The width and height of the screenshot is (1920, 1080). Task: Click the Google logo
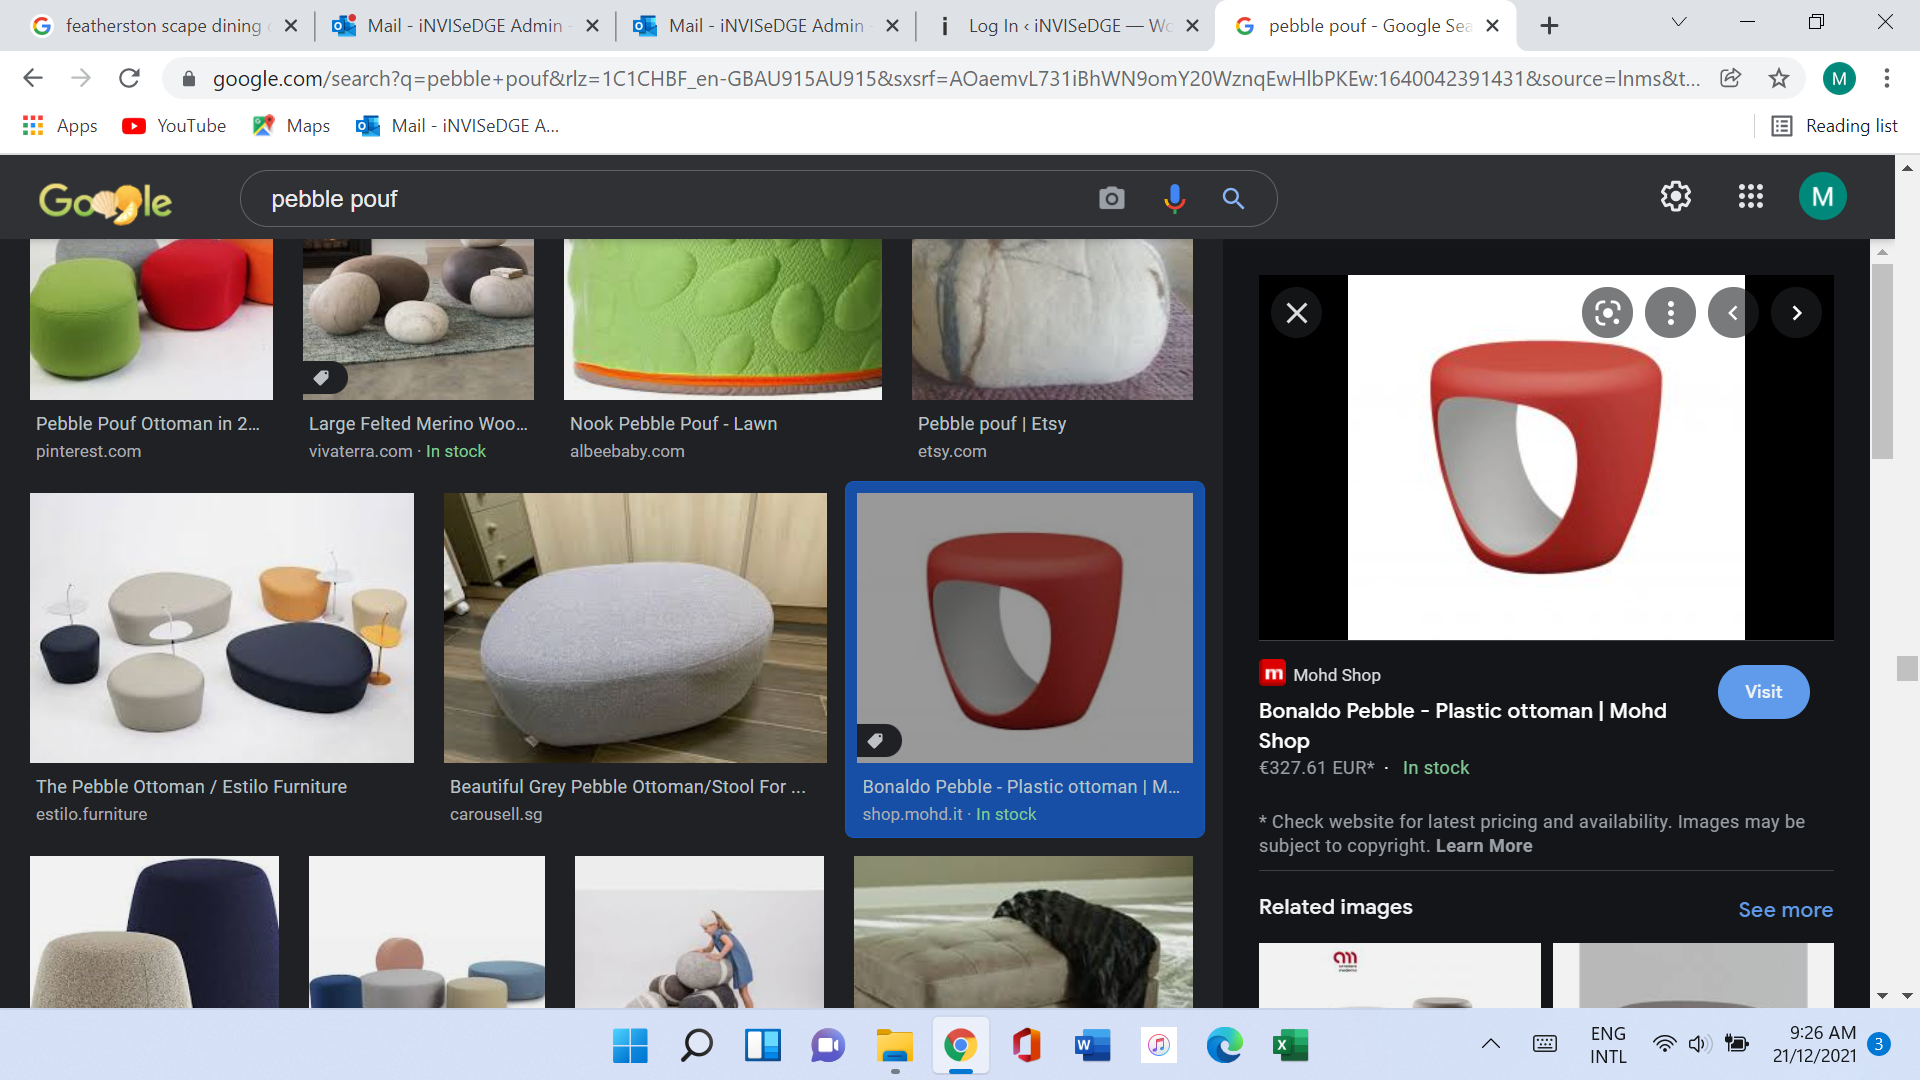click(x=105, y=201)
